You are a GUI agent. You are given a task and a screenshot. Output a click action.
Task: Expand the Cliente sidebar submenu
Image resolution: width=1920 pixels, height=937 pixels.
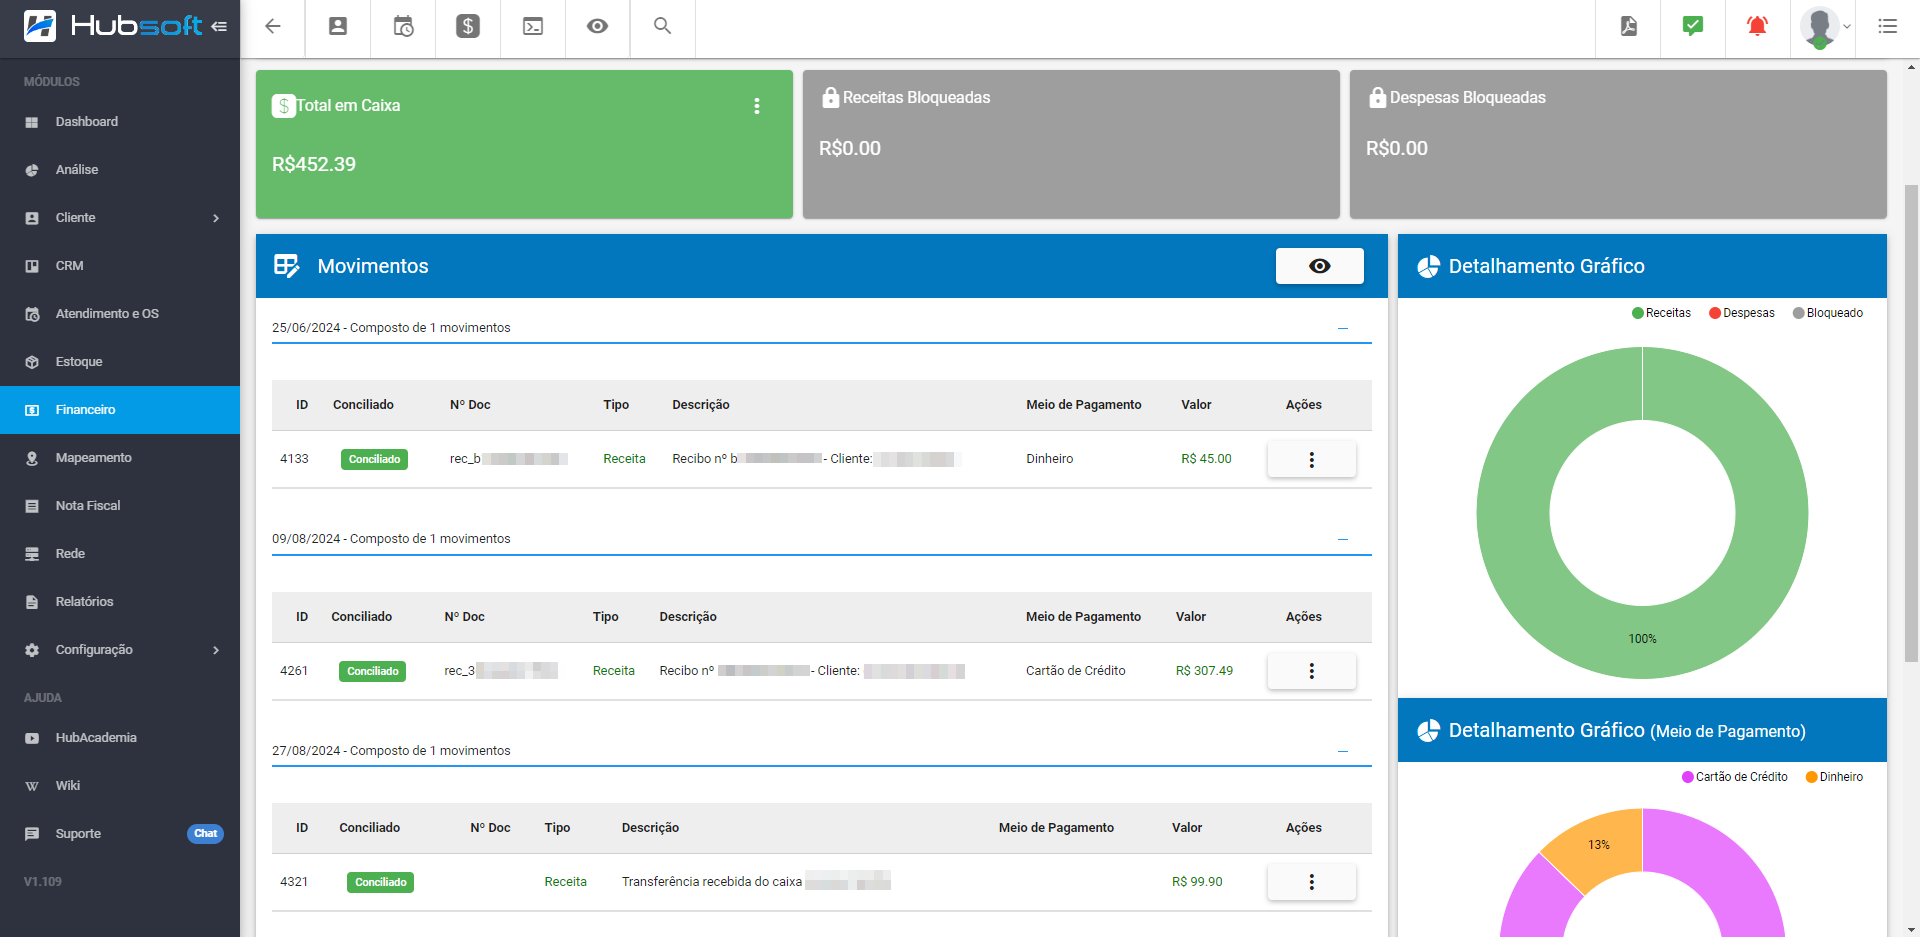pyautogui.click(x=216, y=218)
